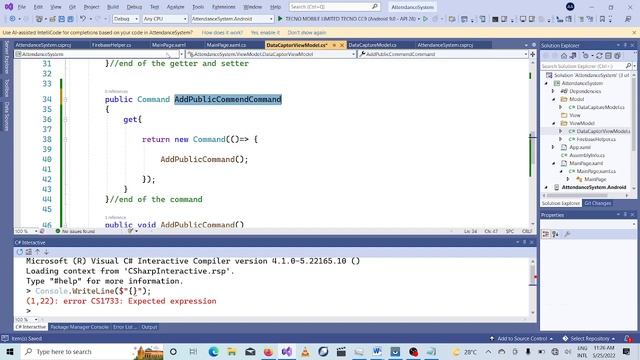Click Select Repository in the status bar
Image resolution: width=640 pixels, height=360 pixels.
589,338
